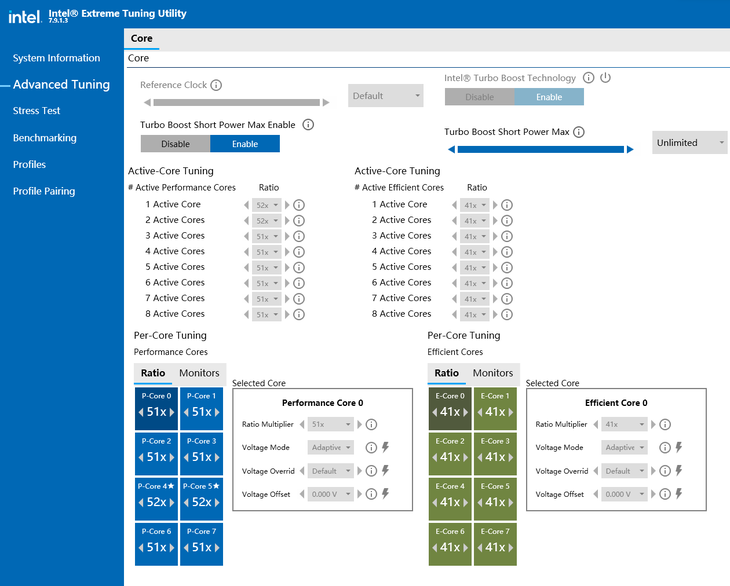
Task: Click lightning icon for Performance Core Voltage Offset
Action: click(385, 493)
